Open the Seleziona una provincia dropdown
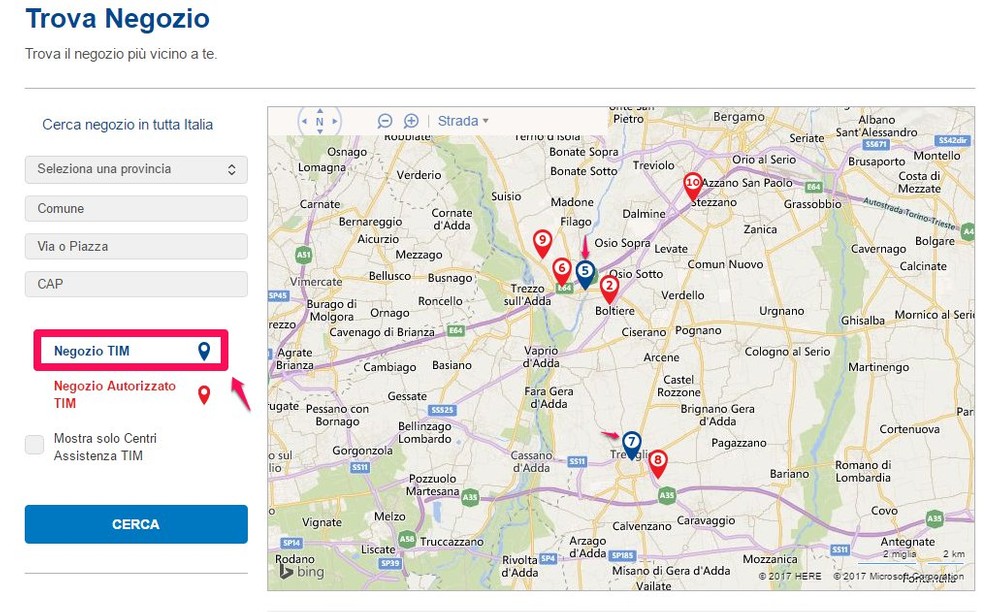 click(136, 169)
